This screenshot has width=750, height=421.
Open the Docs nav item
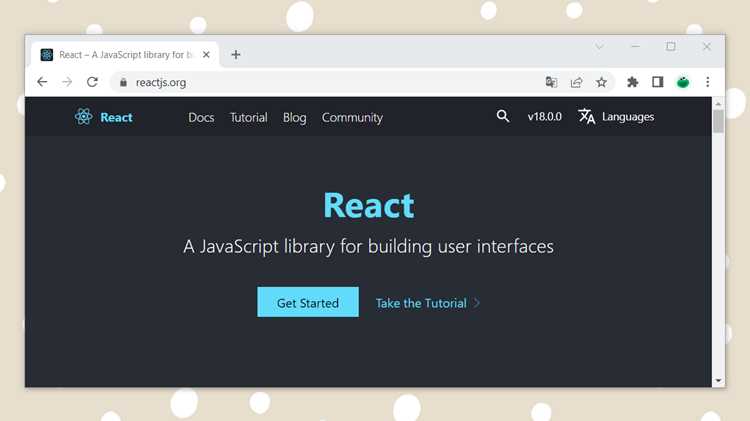click(201, 117)
